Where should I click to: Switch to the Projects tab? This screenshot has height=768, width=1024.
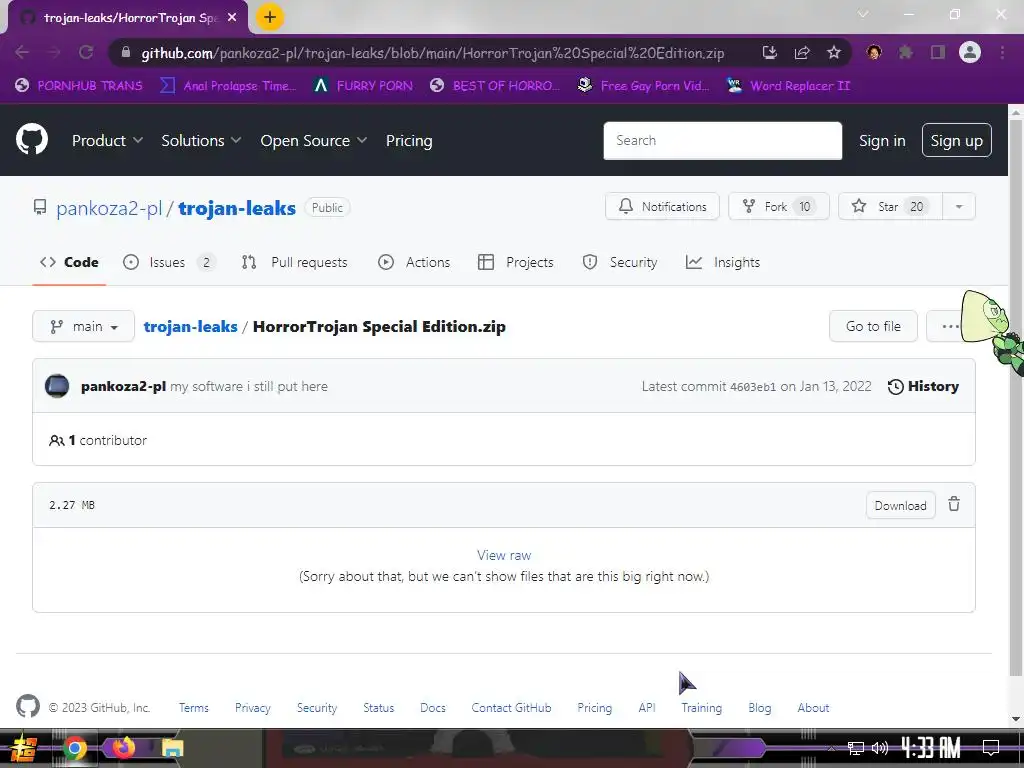click(x=516, y=262)
